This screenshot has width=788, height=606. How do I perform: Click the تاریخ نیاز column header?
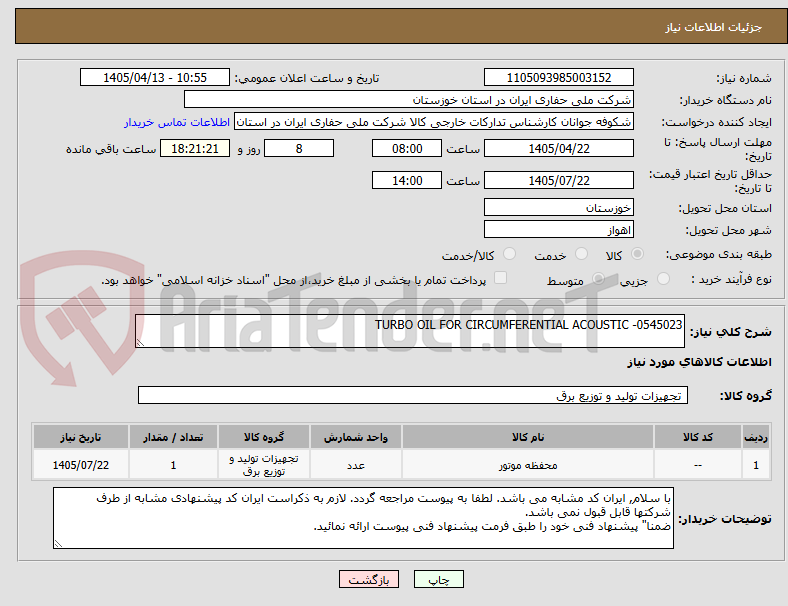tap(80, 437)
